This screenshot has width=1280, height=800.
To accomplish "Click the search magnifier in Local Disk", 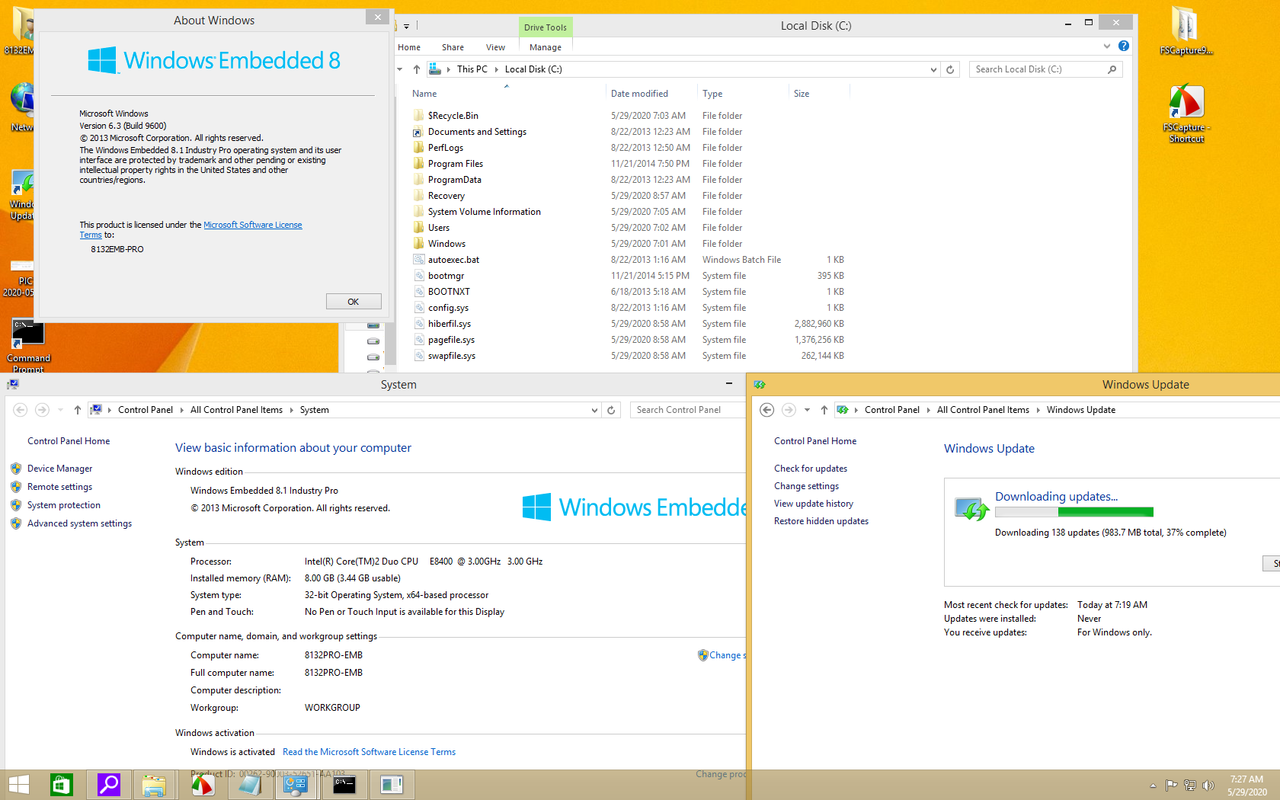I will (1112, 69).
